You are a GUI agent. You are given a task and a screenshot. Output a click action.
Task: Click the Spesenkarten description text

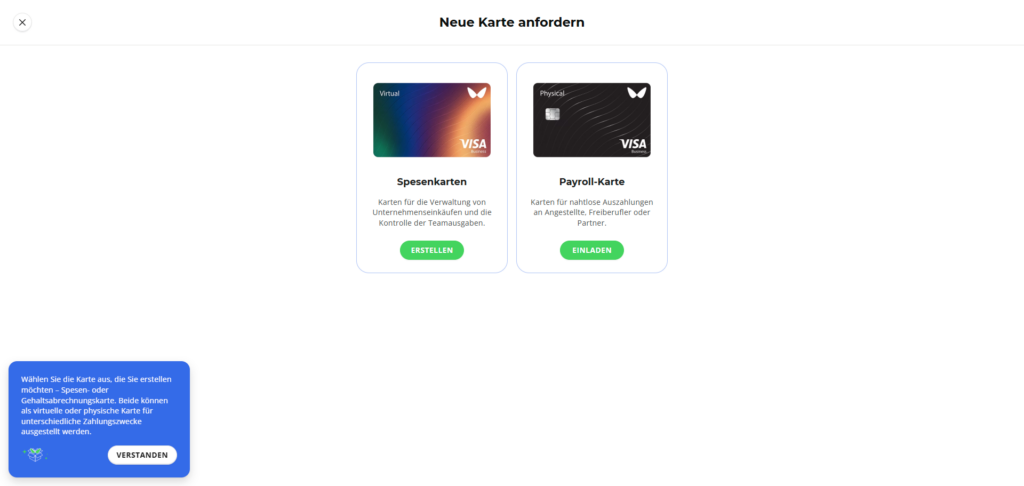click(432, 212)
